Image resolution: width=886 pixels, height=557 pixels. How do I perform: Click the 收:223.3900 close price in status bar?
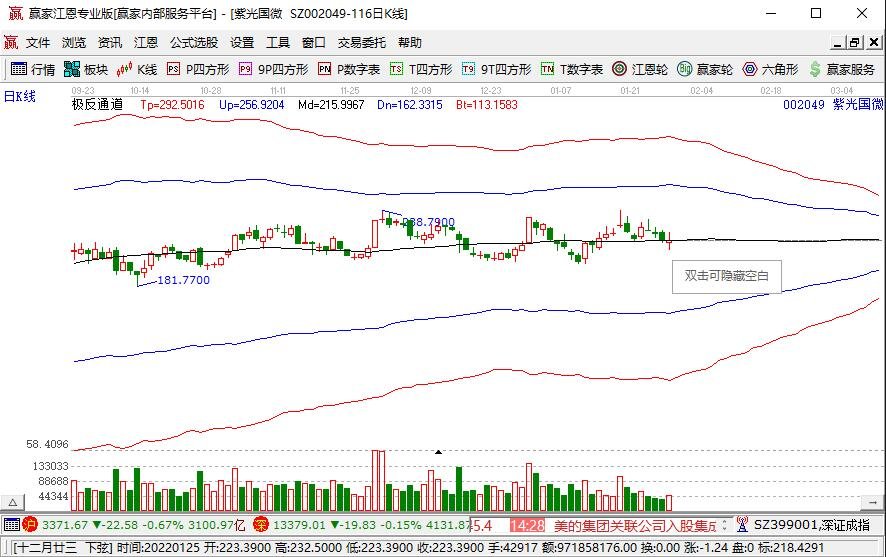tap(454, 547)
